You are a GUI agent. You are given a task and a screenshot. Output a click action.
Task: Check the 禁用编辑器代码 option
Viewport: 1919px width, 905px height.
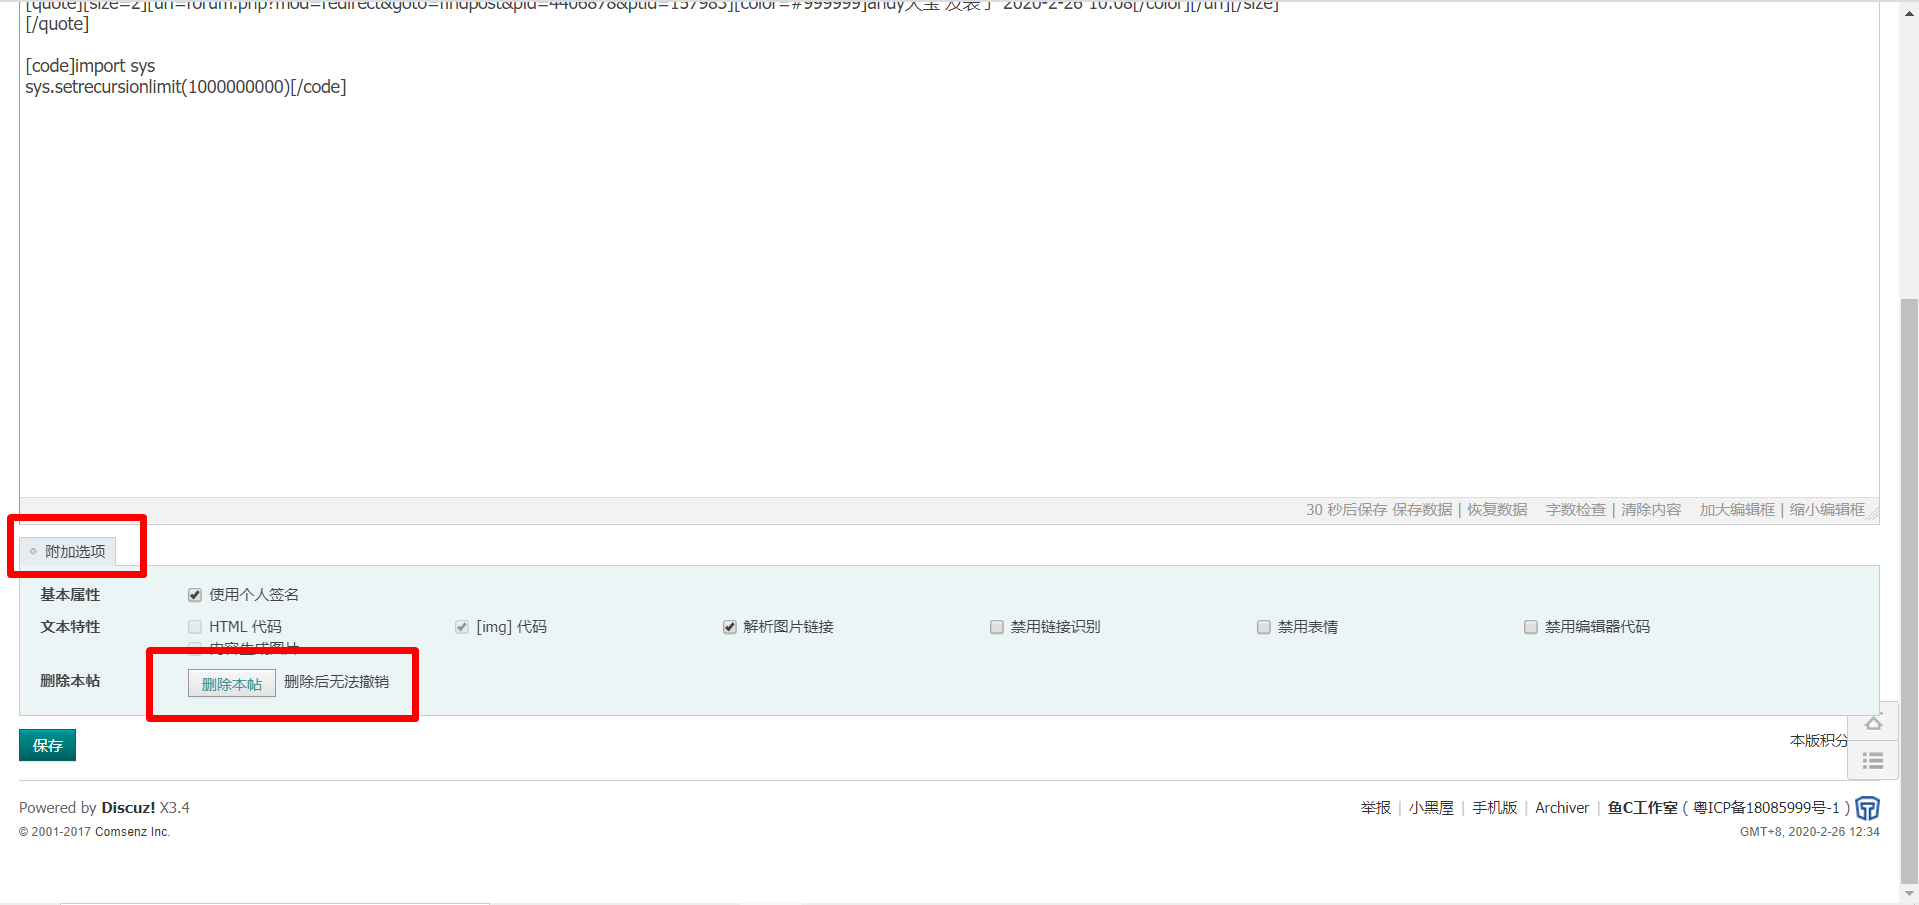click(x=1531, y=627)
